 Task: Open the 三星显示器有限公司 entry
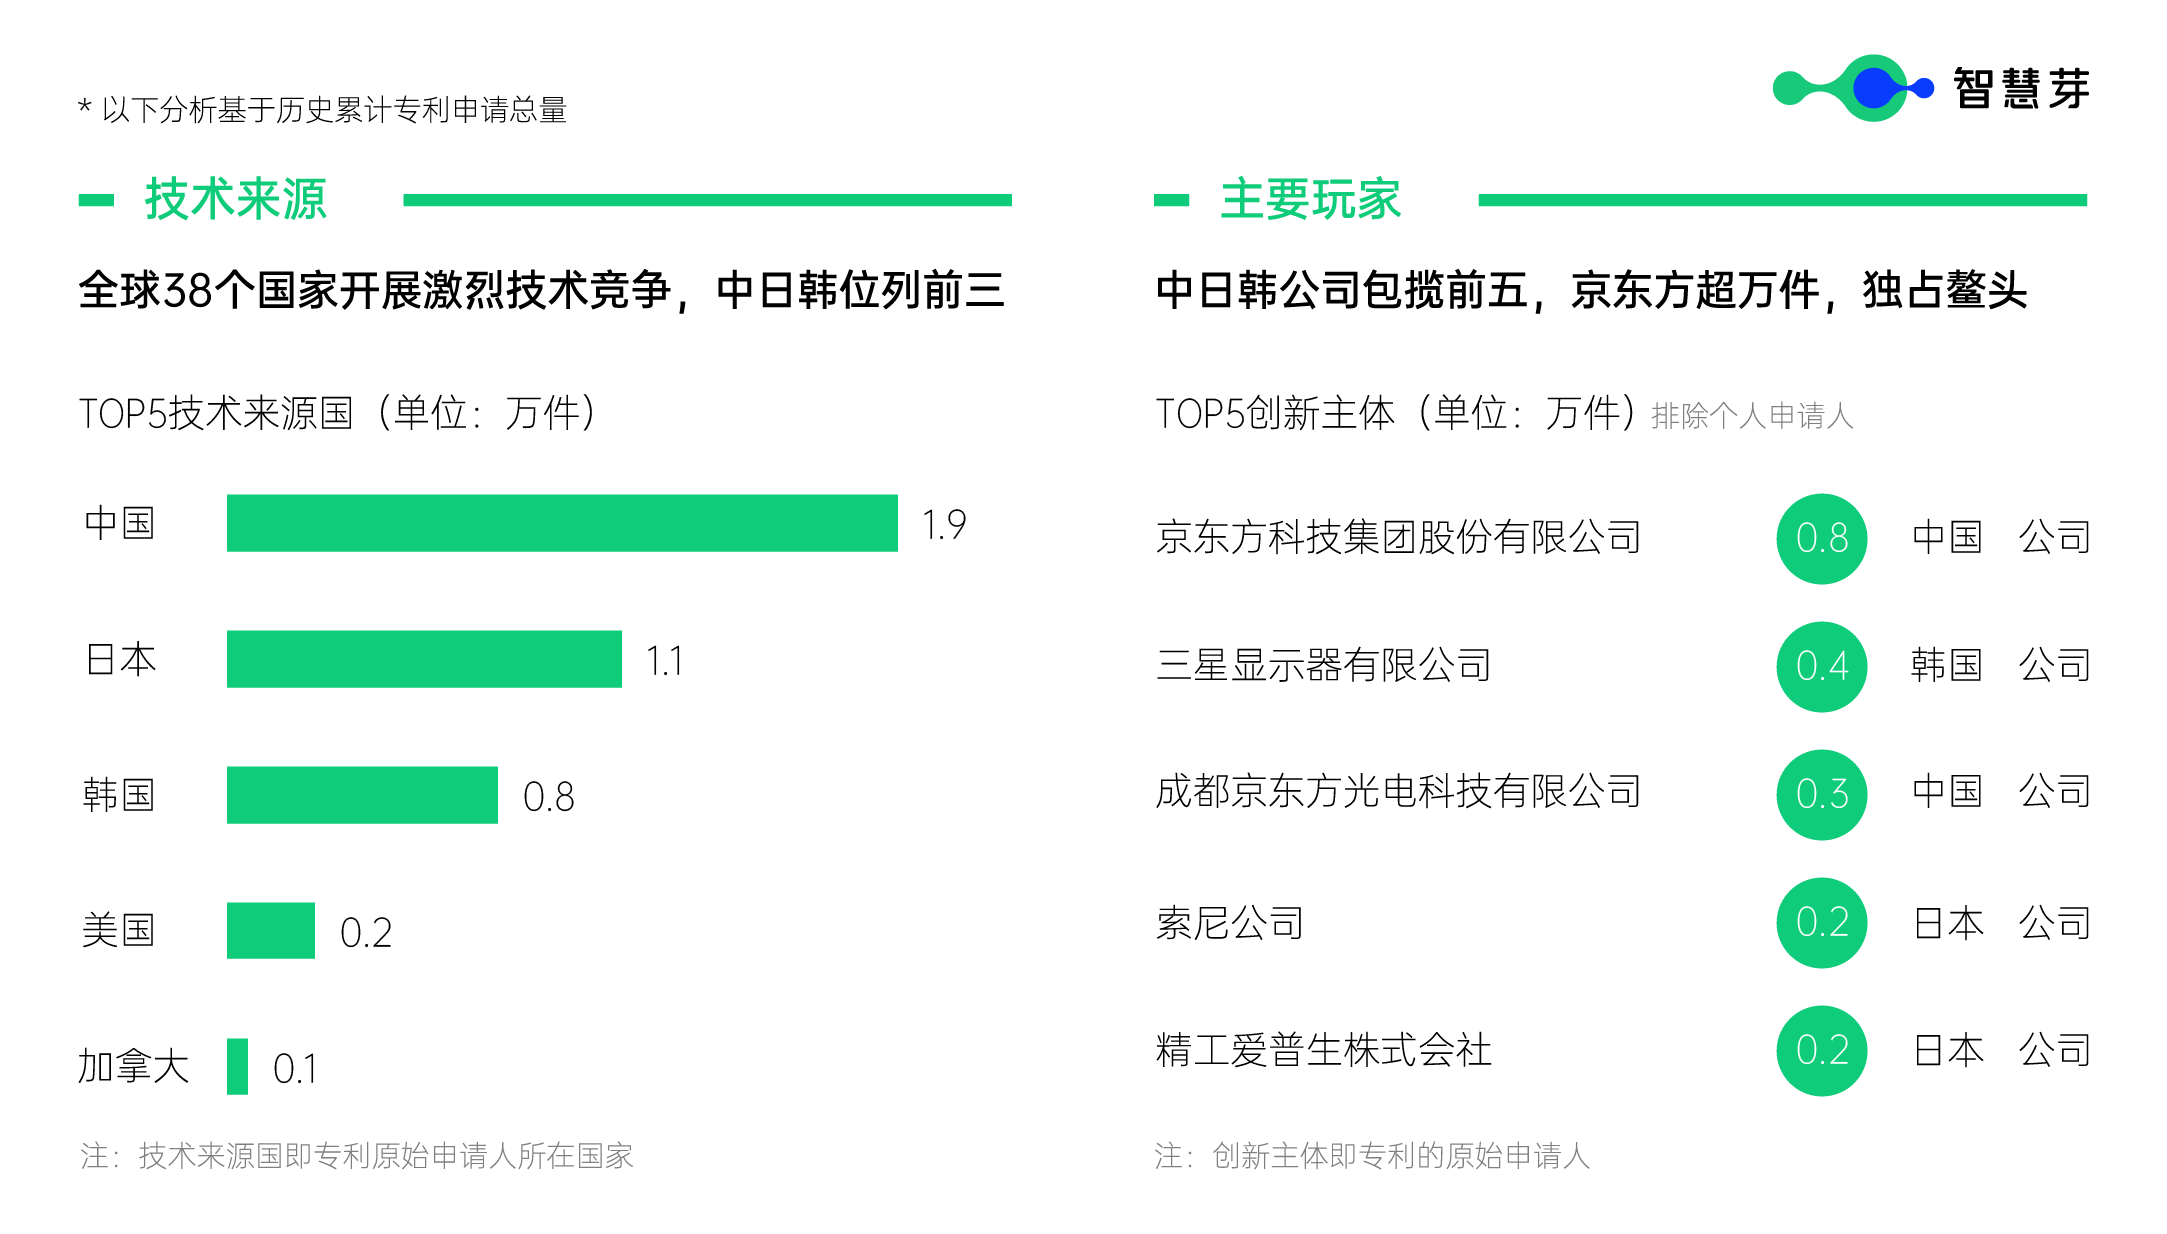click(1323, 665)
